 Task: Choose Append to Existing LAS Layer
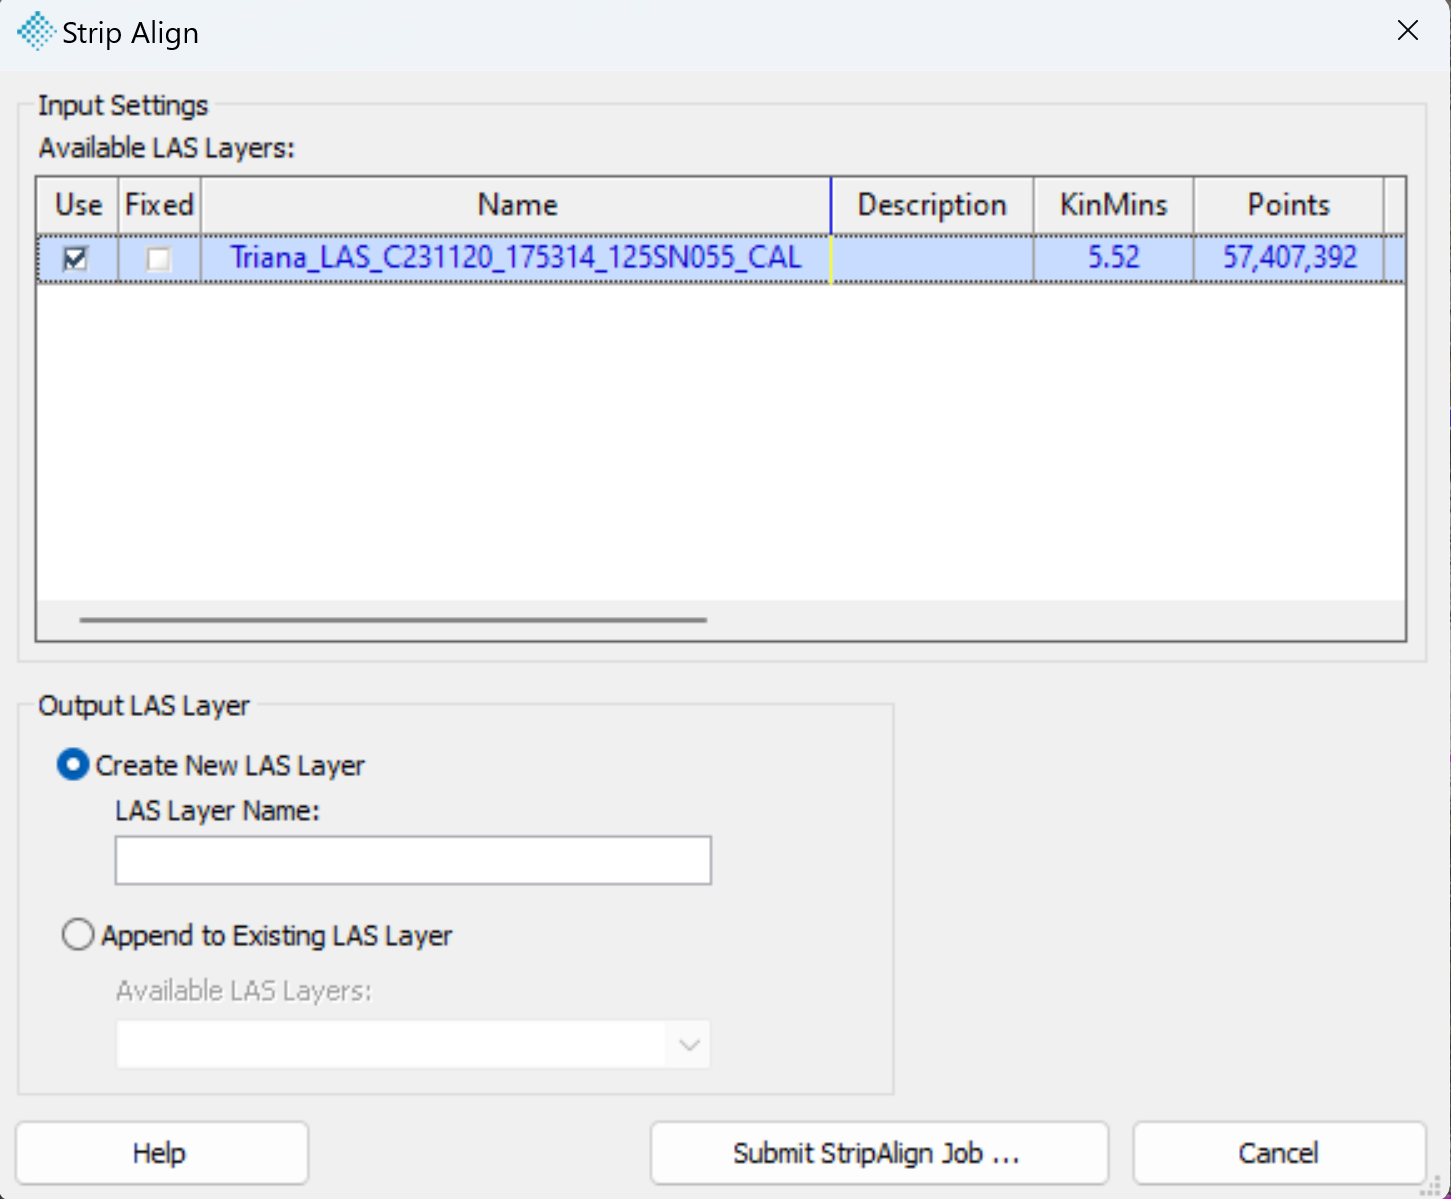[x=78, y=935]
